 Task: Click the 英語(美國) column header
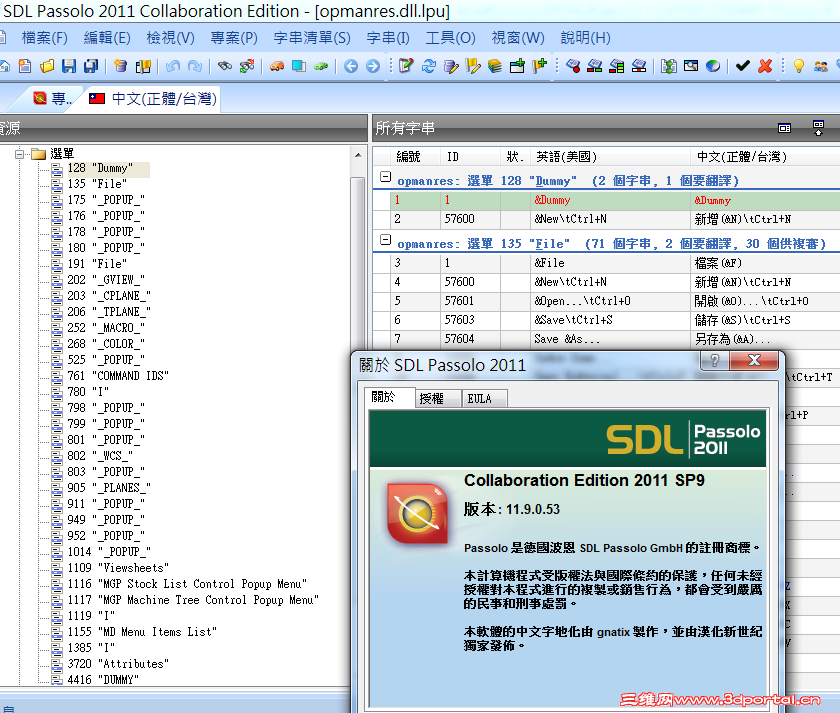610,156
